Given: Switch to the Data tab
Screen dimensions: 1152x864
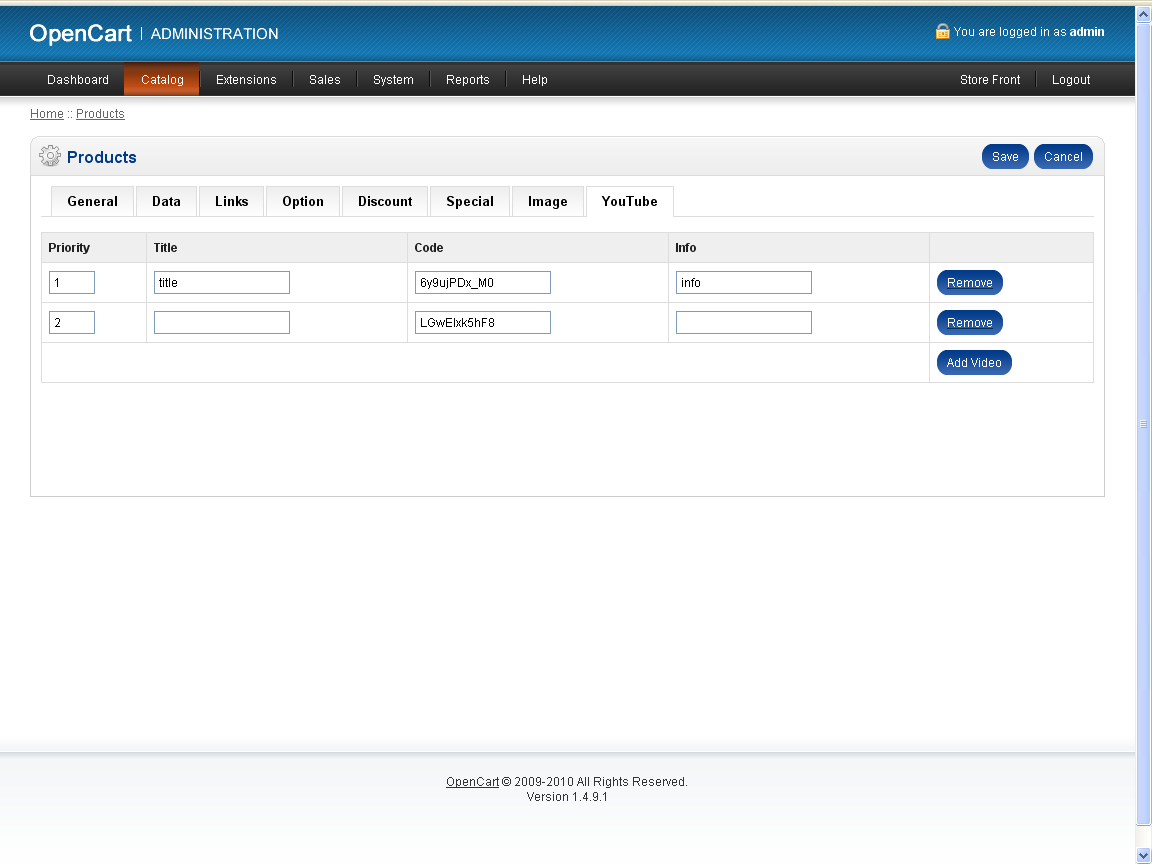Looking at the screenshot, I should [166, 201].
